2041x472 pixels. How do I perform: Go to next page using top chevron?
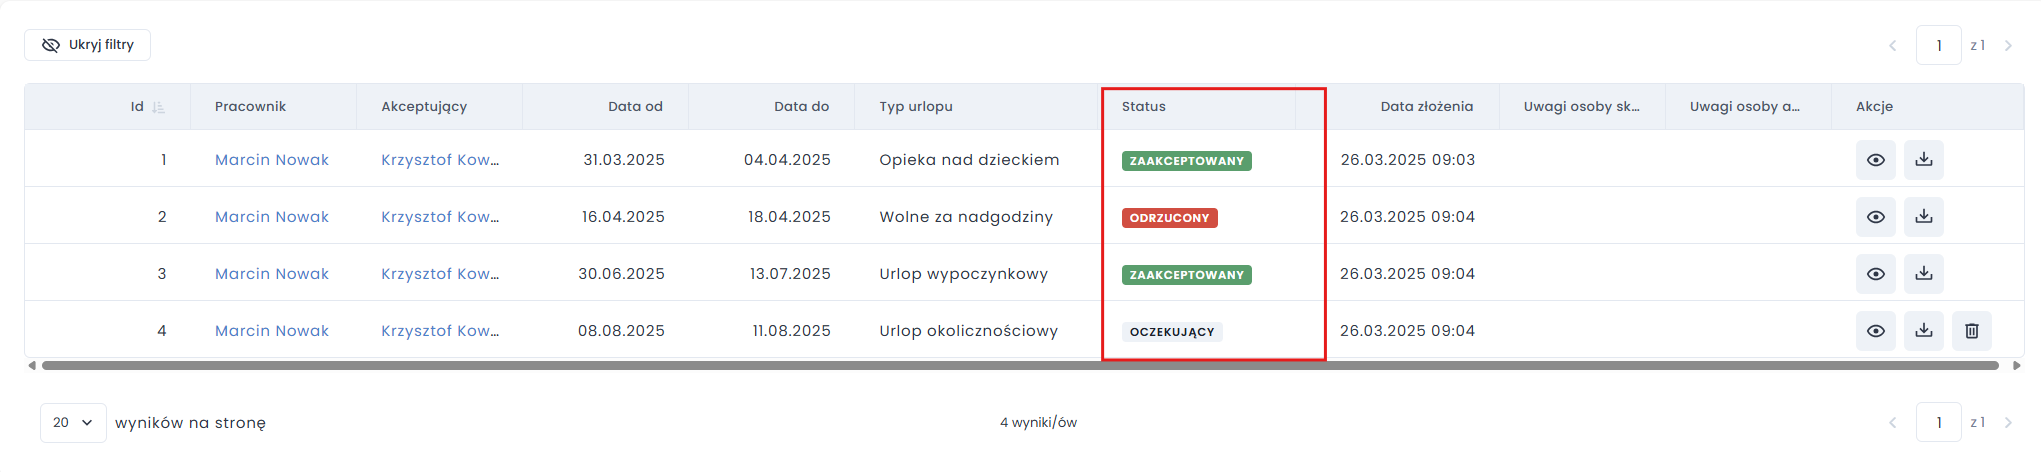tap(2007, 46)
